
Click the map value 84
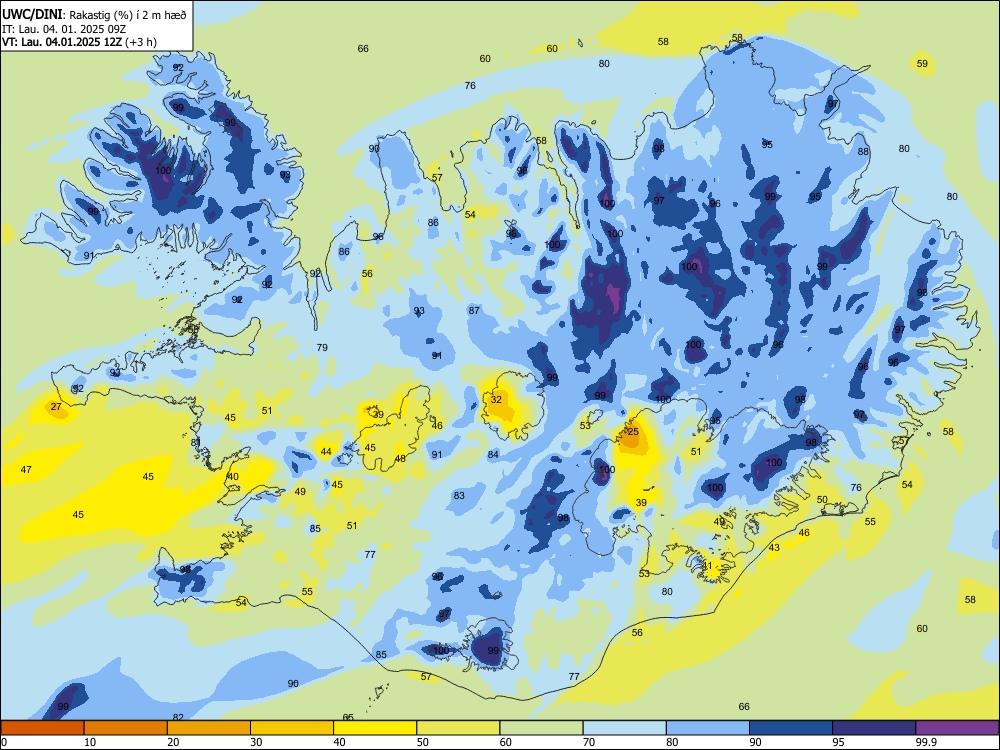pyautogui.click(x=493, y=455)
